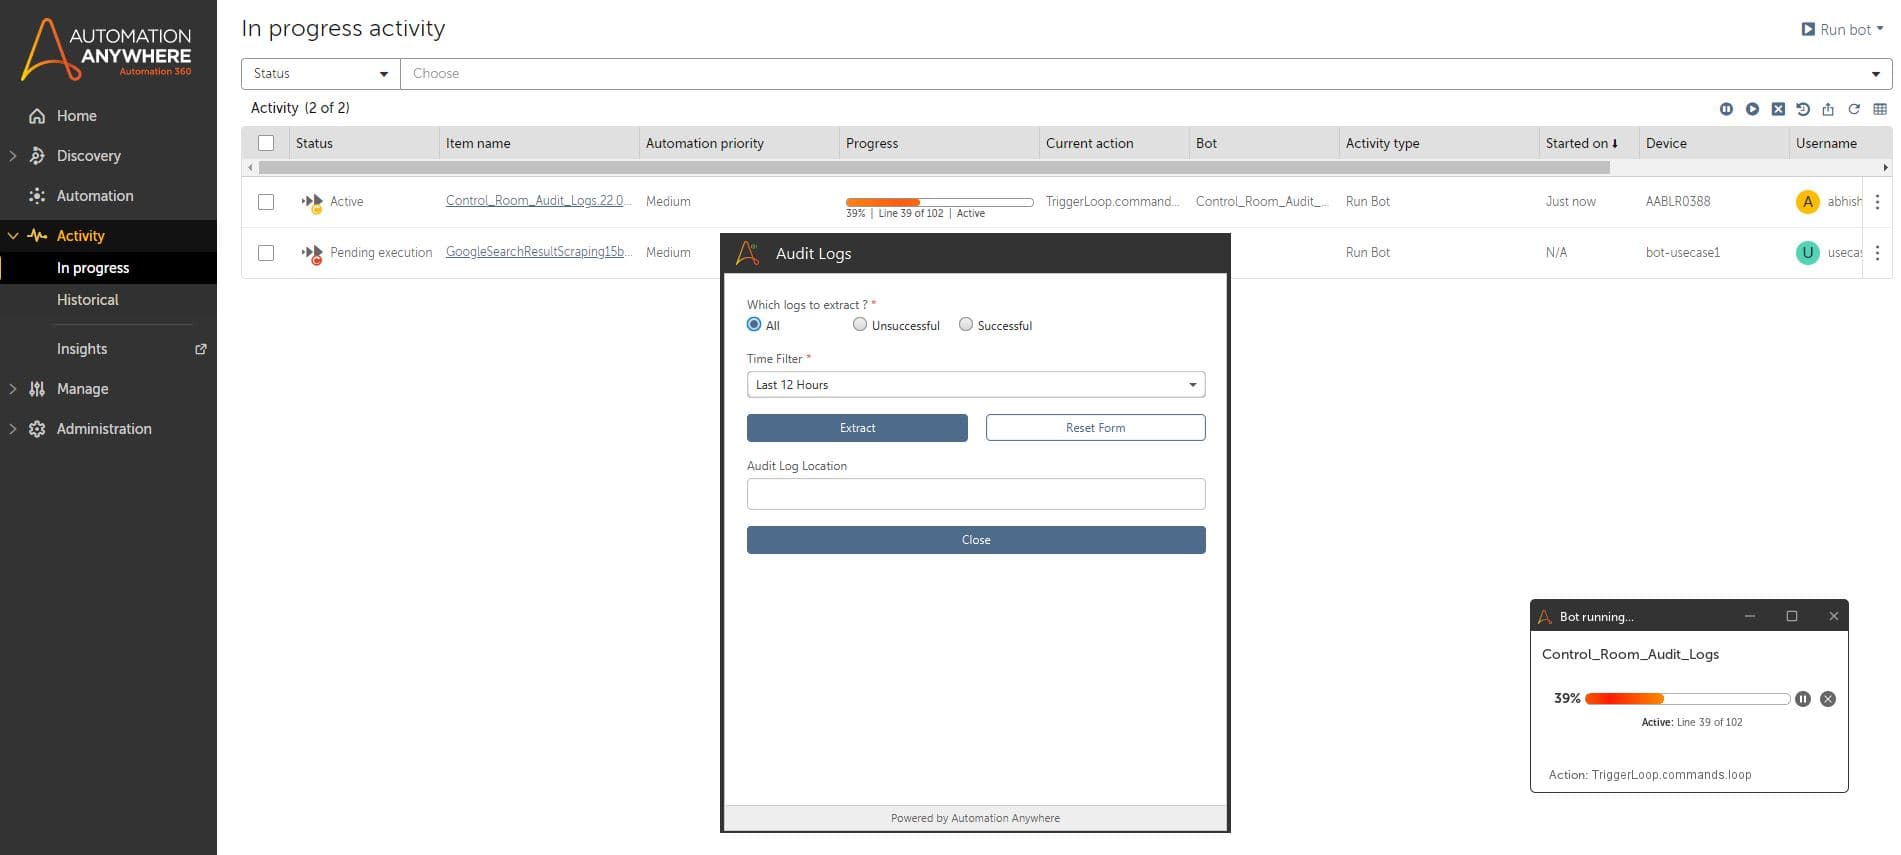Viewport: 1901px width, 855px height.
Task: Export the activity table via upload icon
Action: [x=1828, y=109]
